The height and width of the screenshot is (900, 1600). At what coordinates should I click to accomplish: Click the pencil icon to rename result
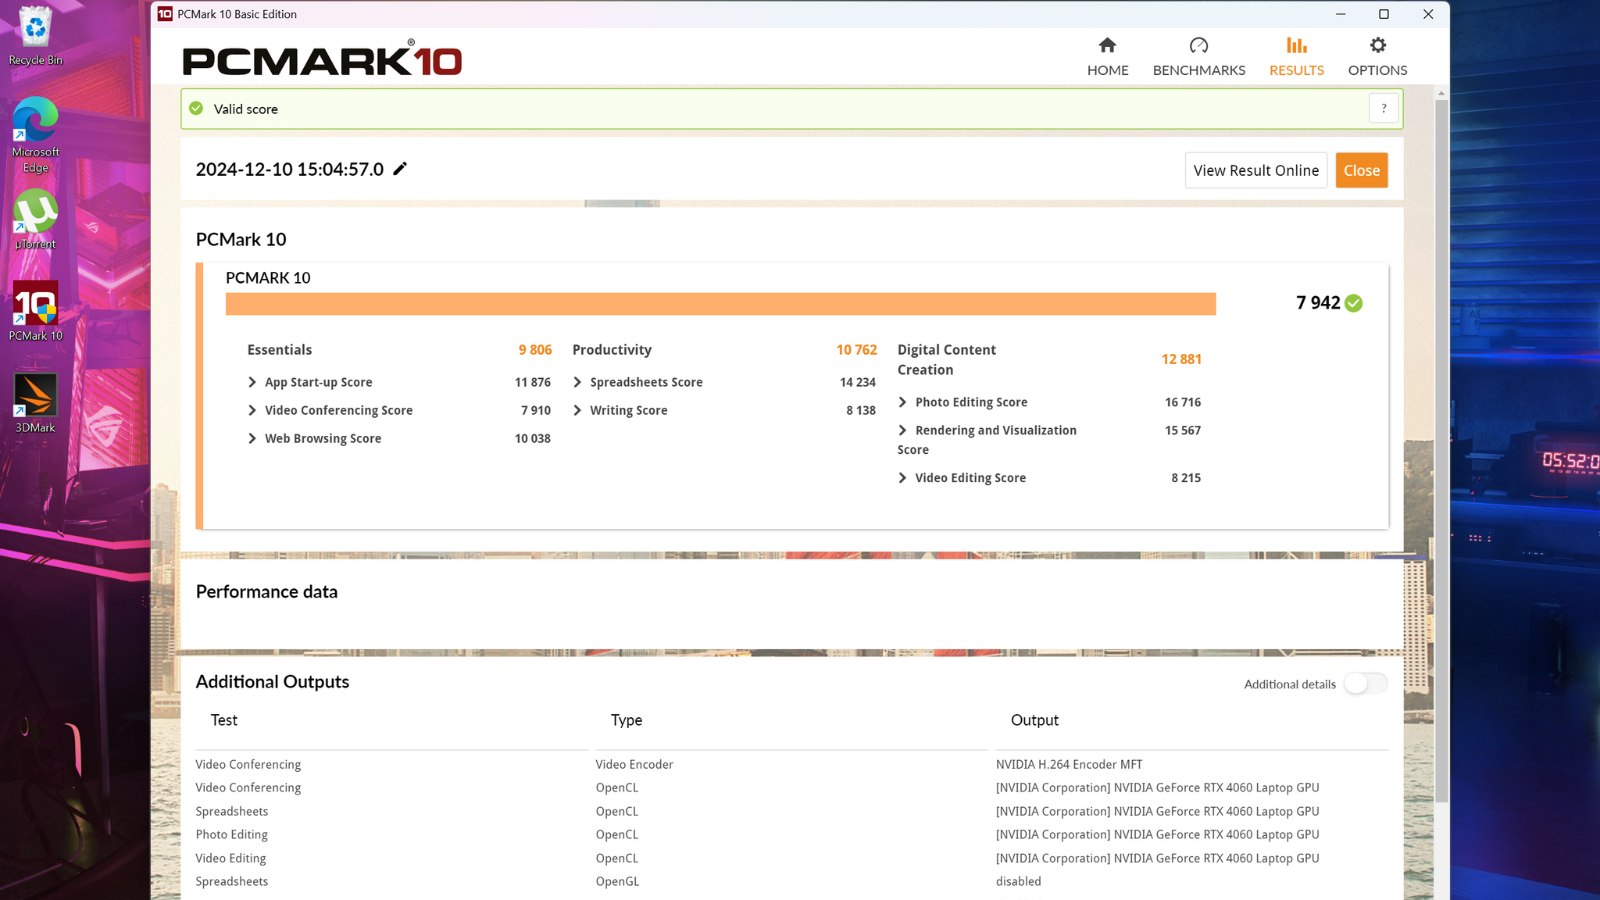[400, 169]
